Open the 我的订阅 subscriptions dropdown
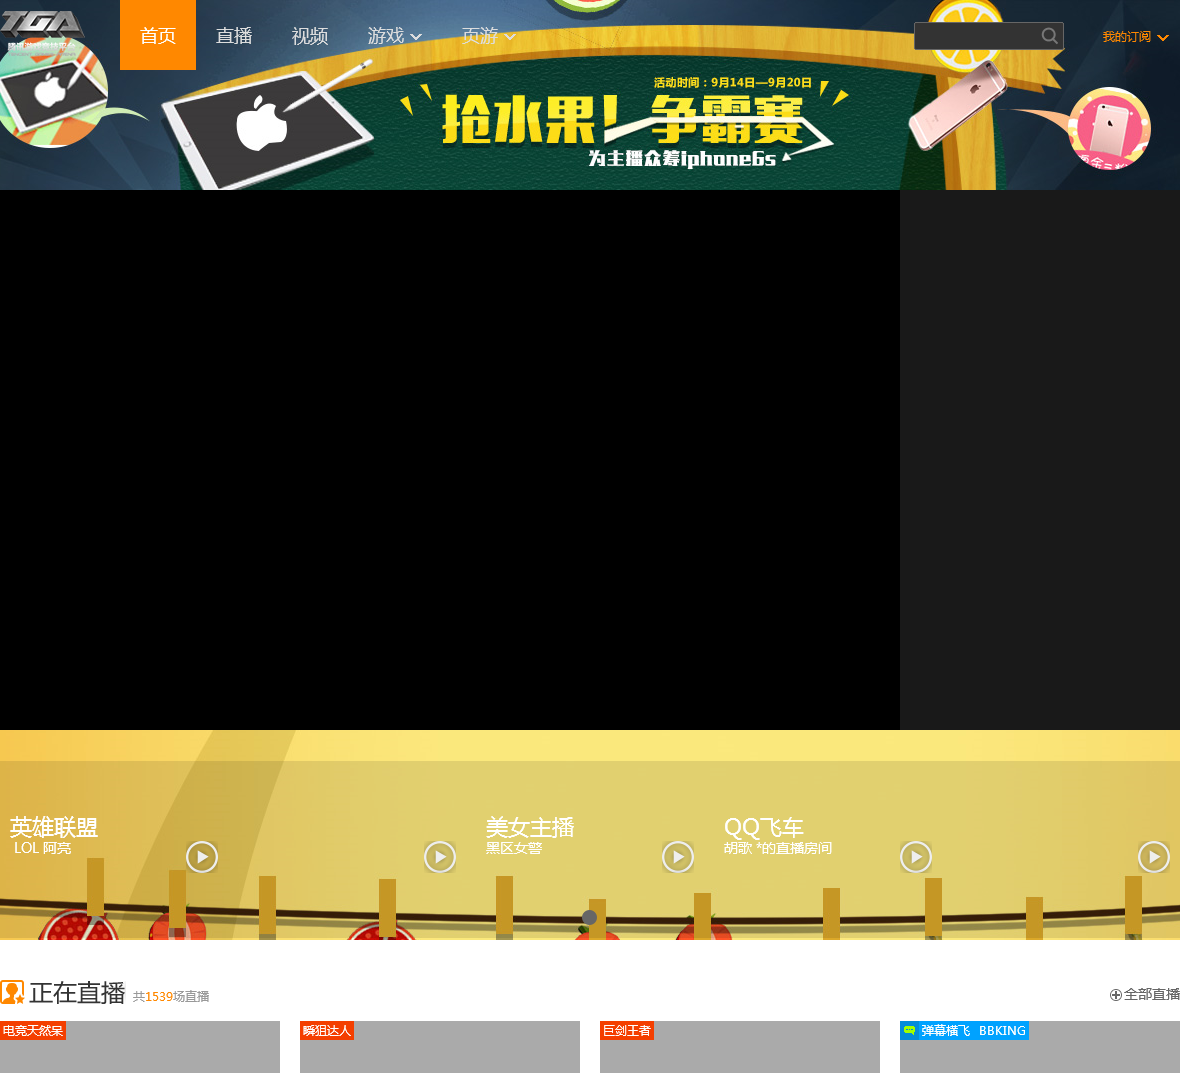Image resolution: width=1180 pixels, height=1073 pixels. 1135,36
